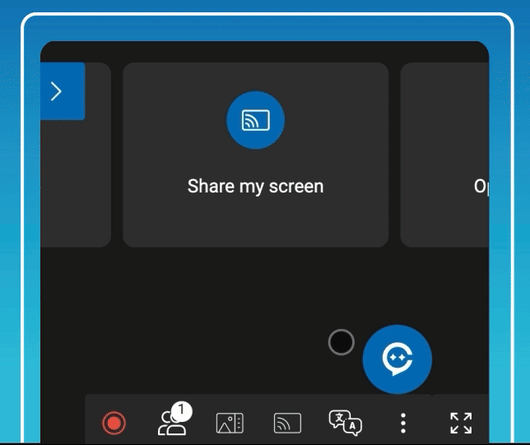
Task: Click the screen cast icon in the toolbar
Action: coord(287,423)
